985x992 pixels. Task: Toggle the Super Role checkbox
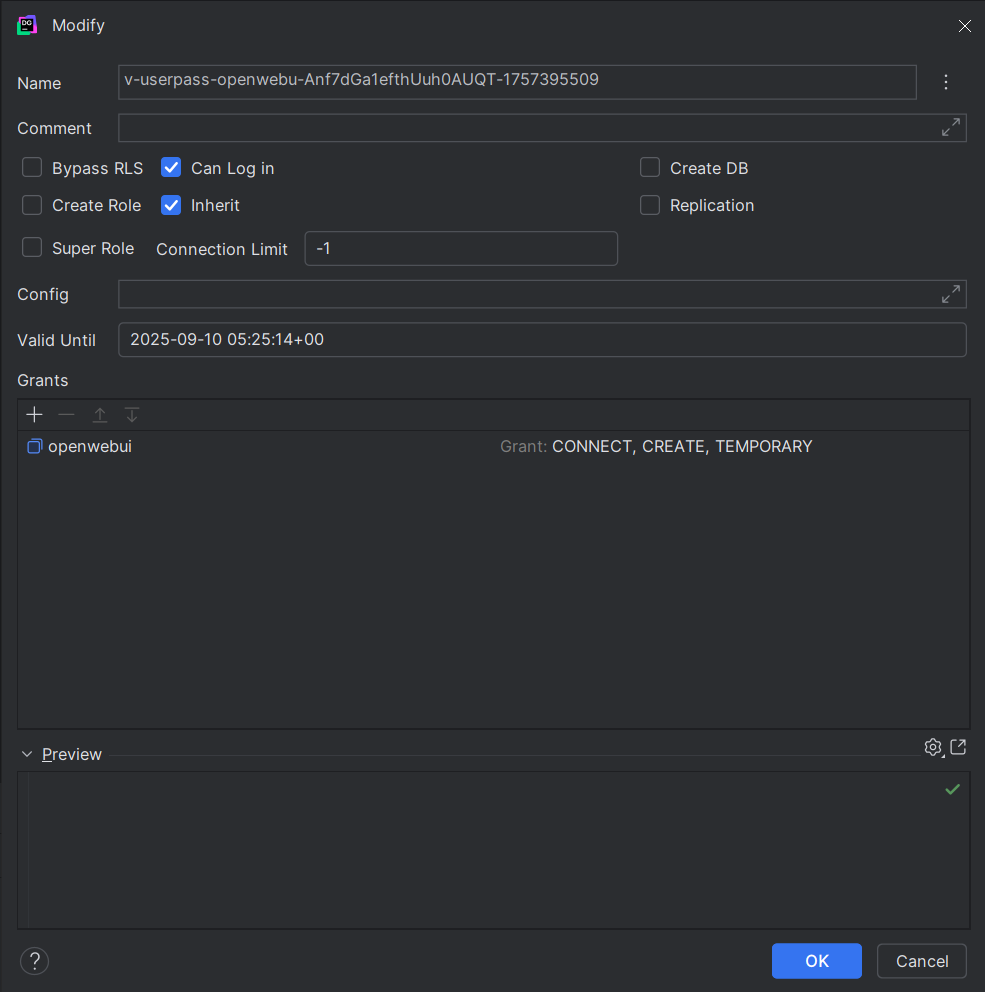click(x=33, y=248)
